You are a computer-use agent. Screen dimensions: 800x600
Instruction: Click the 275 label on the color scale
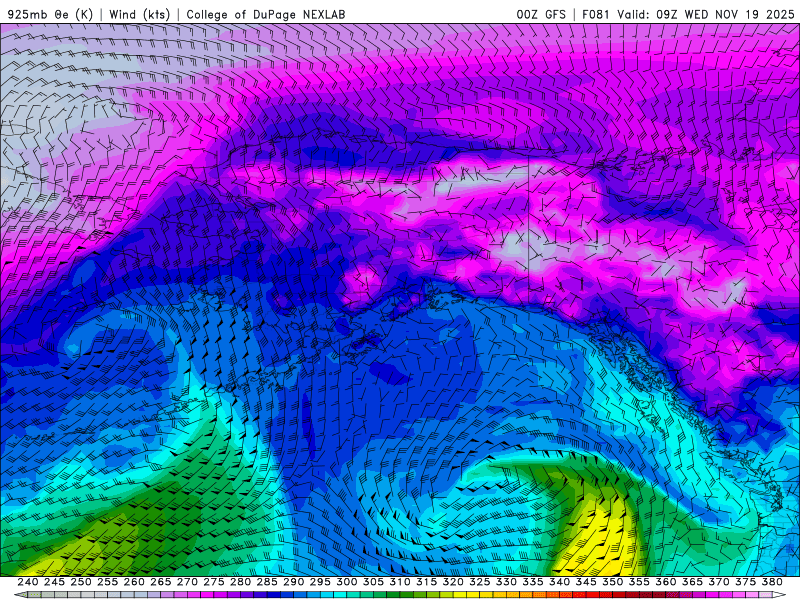click(x=213, y=582)
